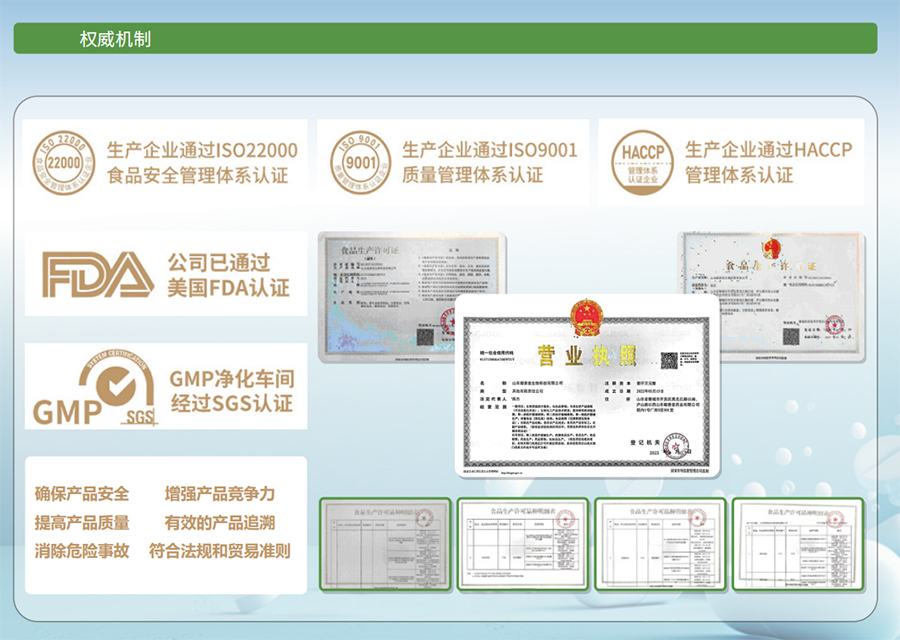Select the 权威机制 header bar
Viewport: 900px width, 640px height.
445,39
